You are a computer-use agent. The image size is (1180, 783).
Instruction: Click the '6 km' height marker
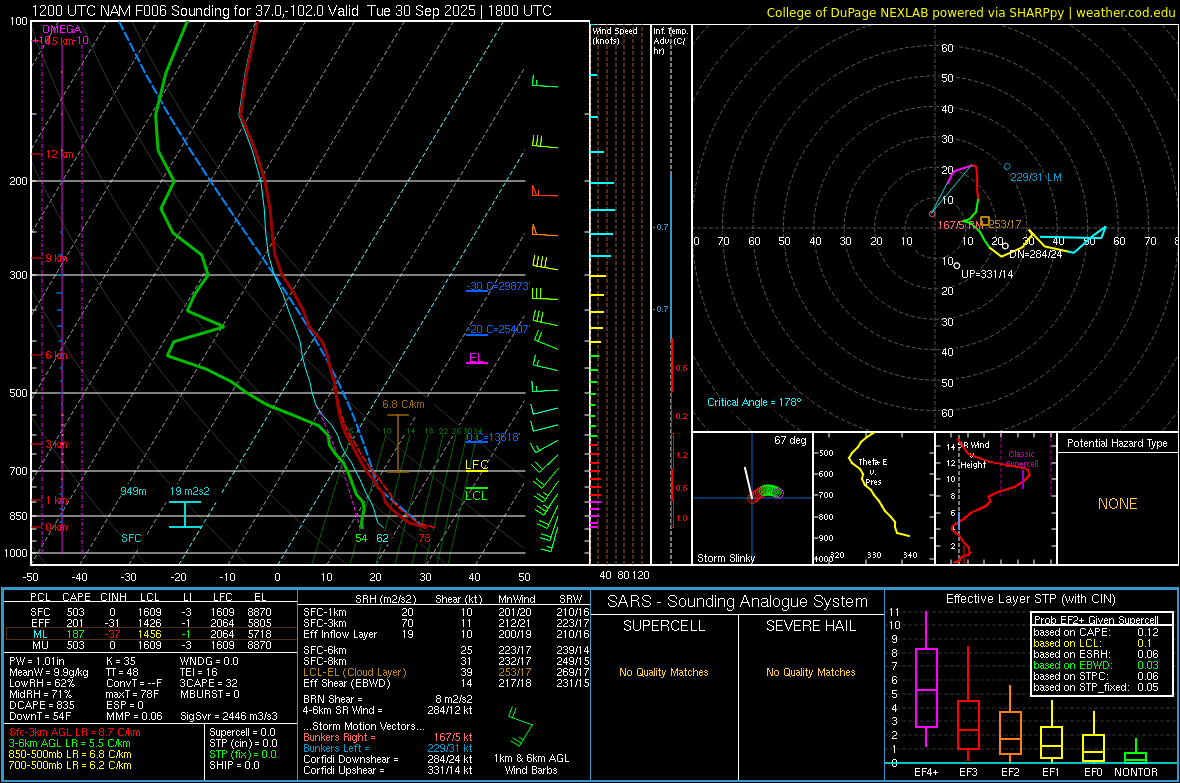(x=56, y=355)
